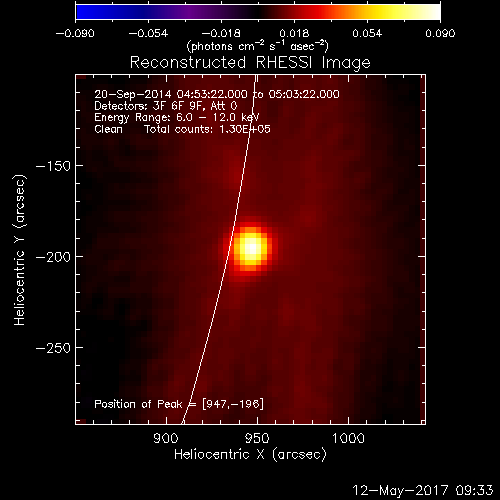The width and height of the screenshot is (500, 500).
Task: Click the date-time range text '20-Sep-2014 04:53:22.000'
Action: point(171,94)
